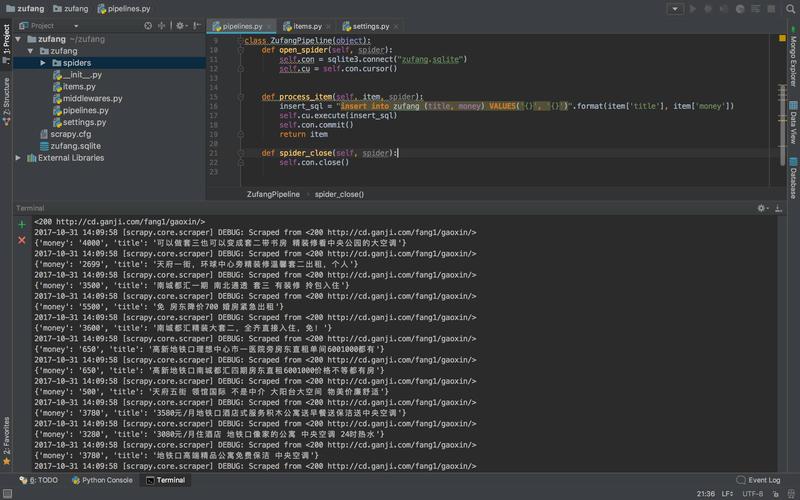This screenshot has height=500, width=800.
Task: Select the Terminal tool window tab
Action: [165, 480]
